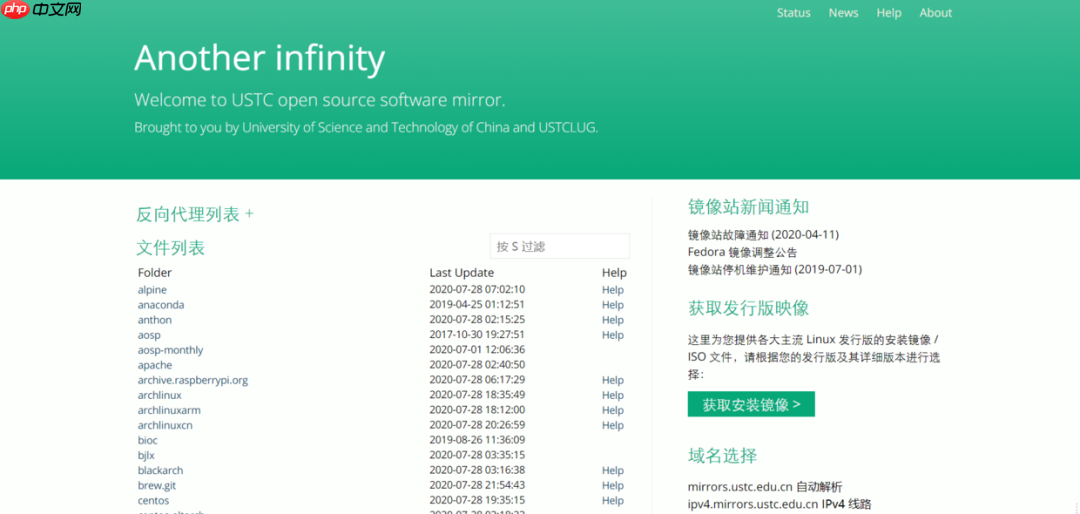This screenshot has height=514, width=1080.
Task: Click the 文件列表 heading
Action: click(x=170, y=248)
